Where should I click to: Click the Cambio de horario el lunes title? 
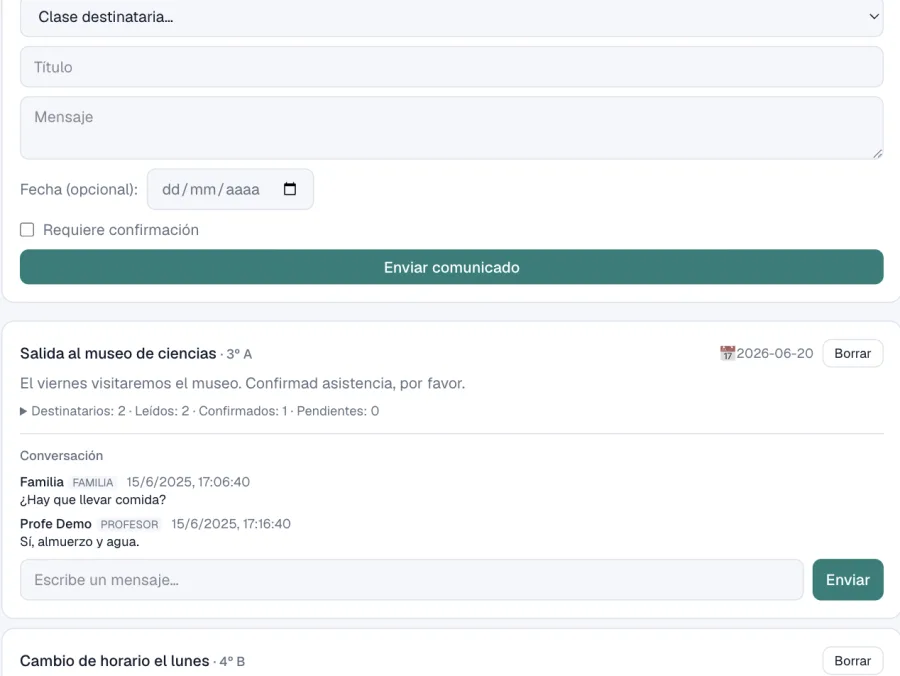(115, 661)
